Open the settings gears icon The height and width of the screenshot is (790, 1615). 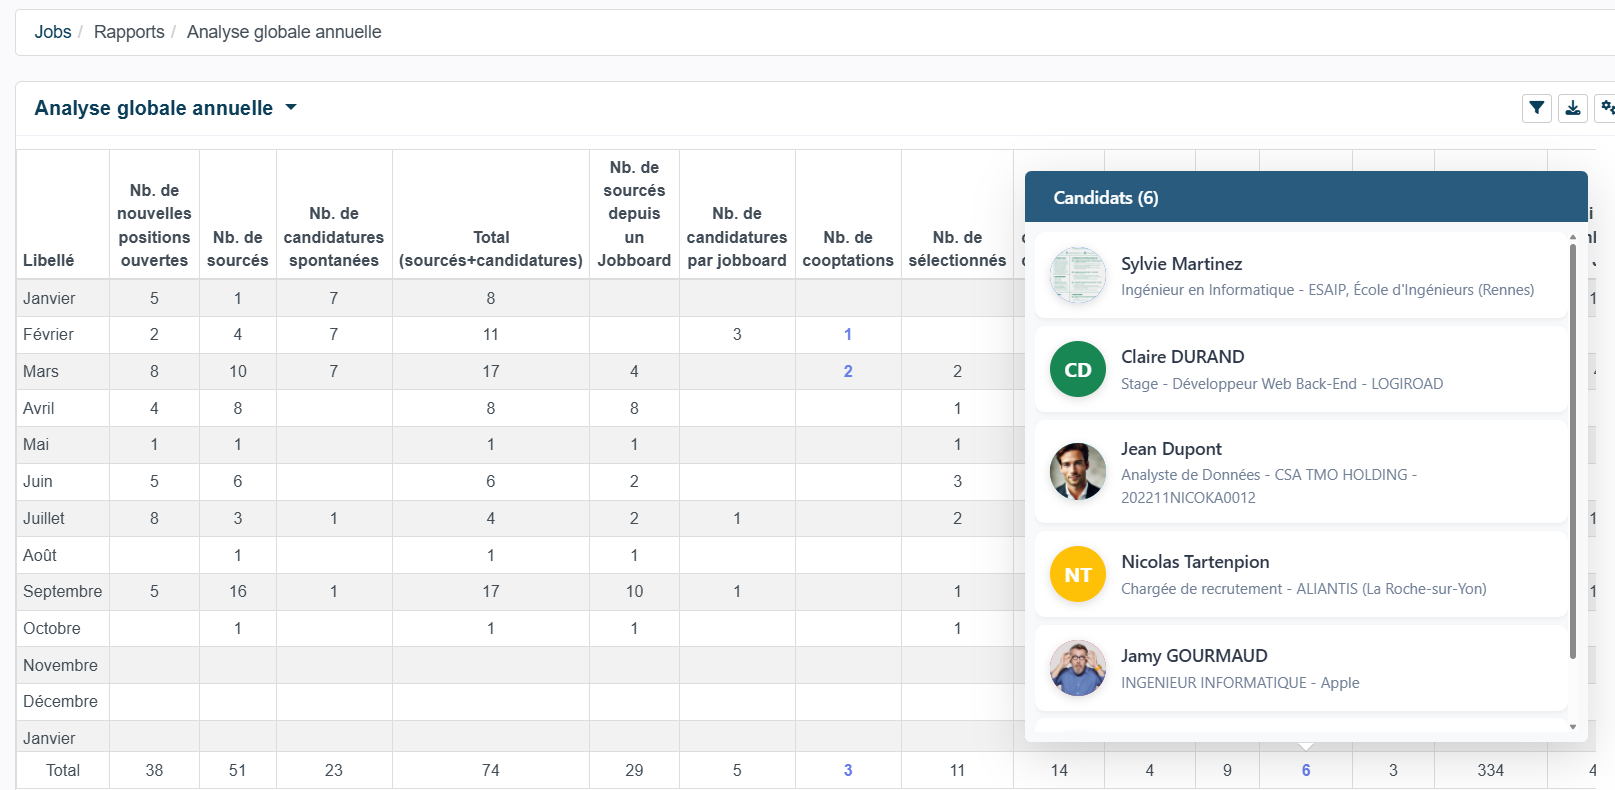[1606, 108]
